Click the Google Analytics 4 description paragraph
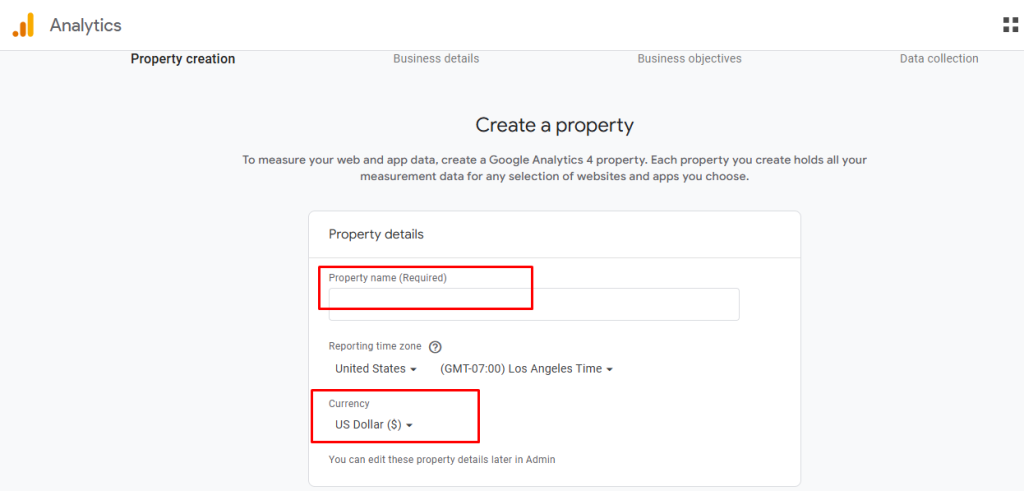The width and height of the screenshot is (1024, 491). click(x=554, y=168)
